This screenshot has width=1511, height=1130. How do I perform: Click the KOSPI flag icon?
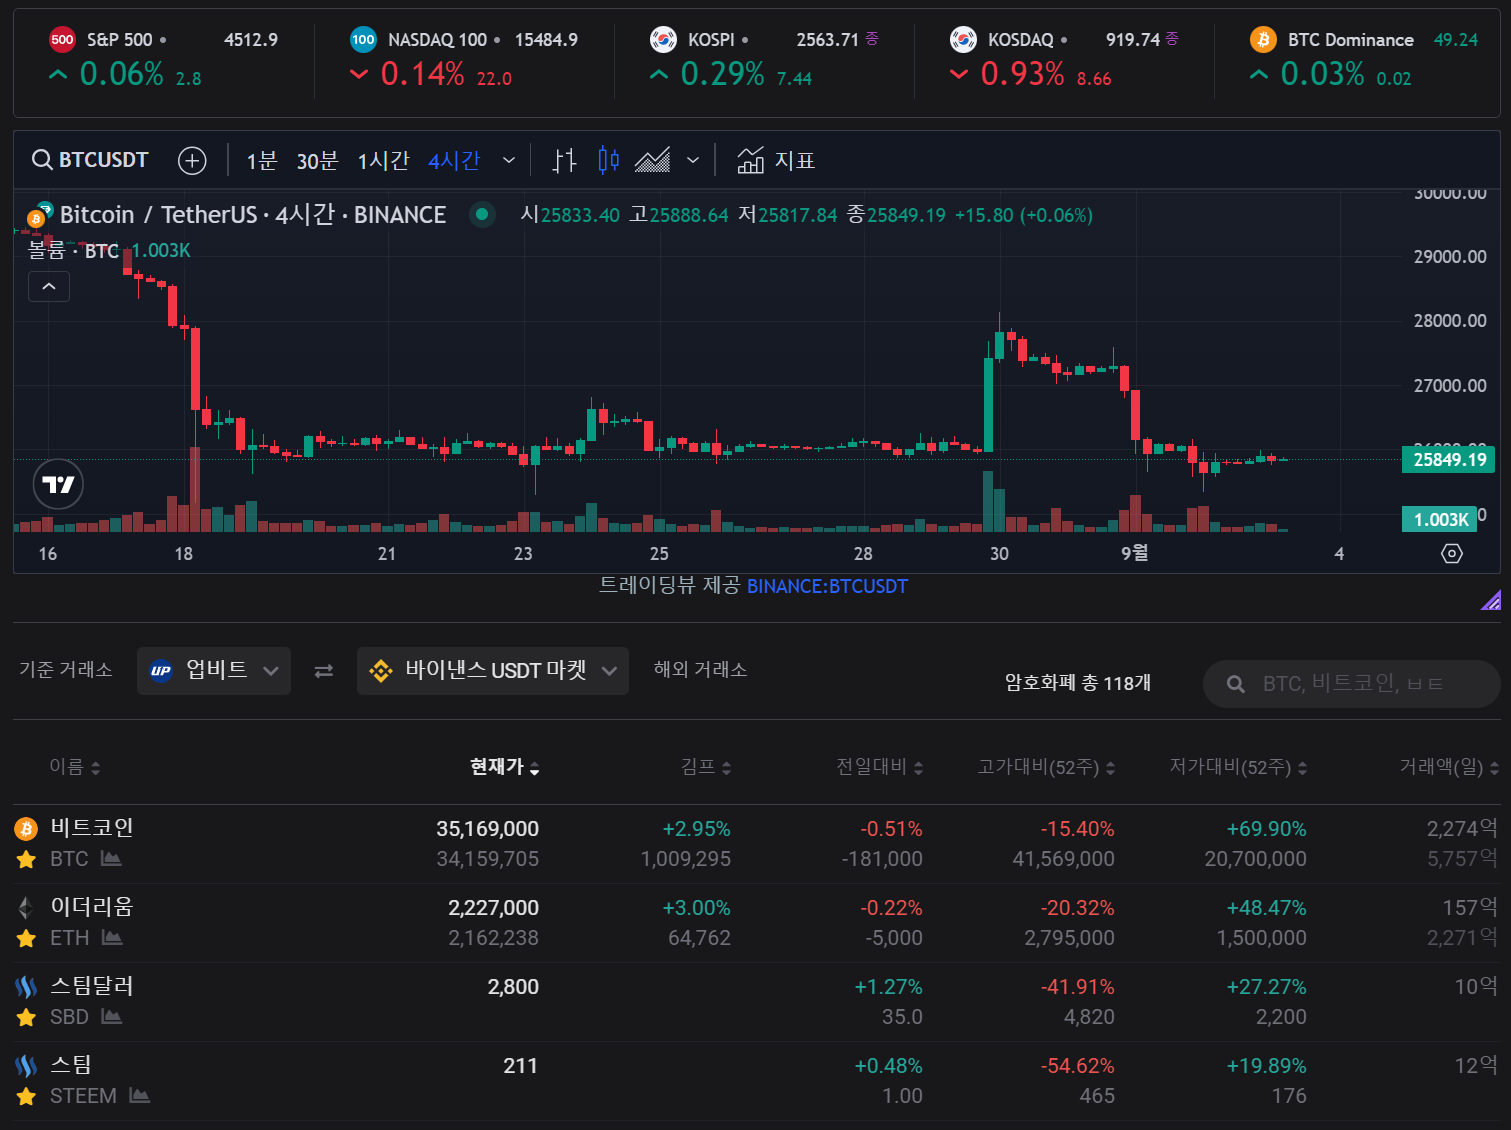coord(663,40)
